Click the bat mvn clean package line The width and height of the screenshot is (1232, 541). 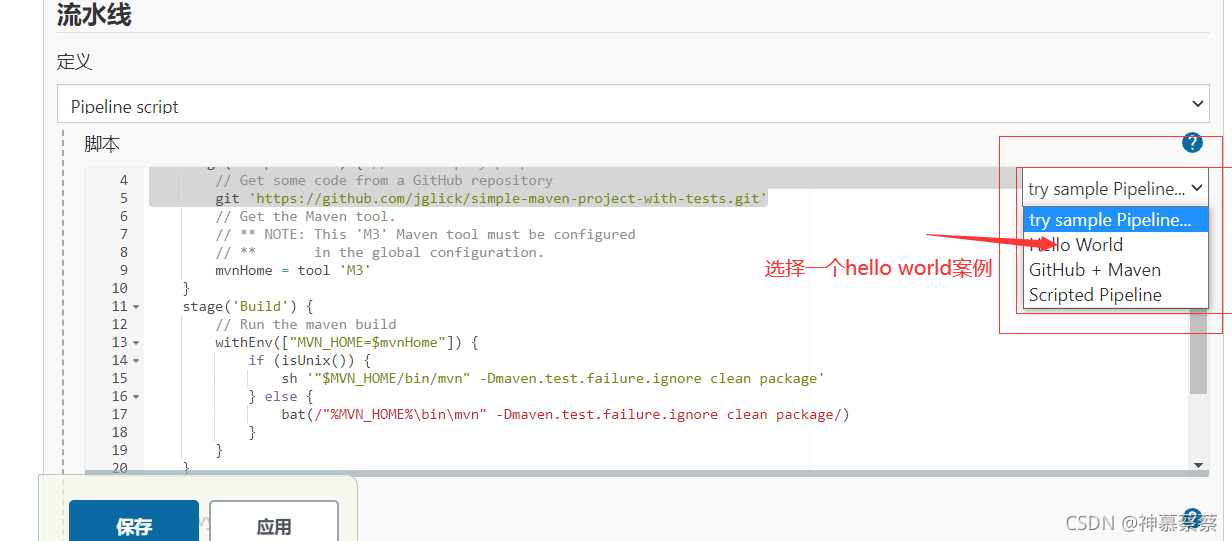(x=565, y=414)
